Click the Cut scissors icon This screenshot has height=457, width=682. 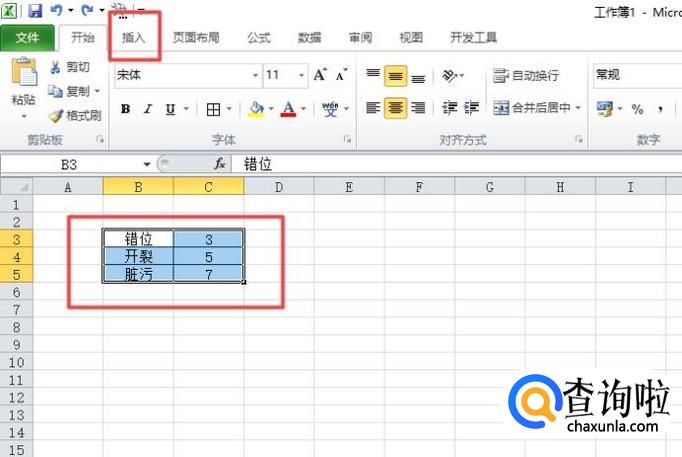tap(56, 68)
